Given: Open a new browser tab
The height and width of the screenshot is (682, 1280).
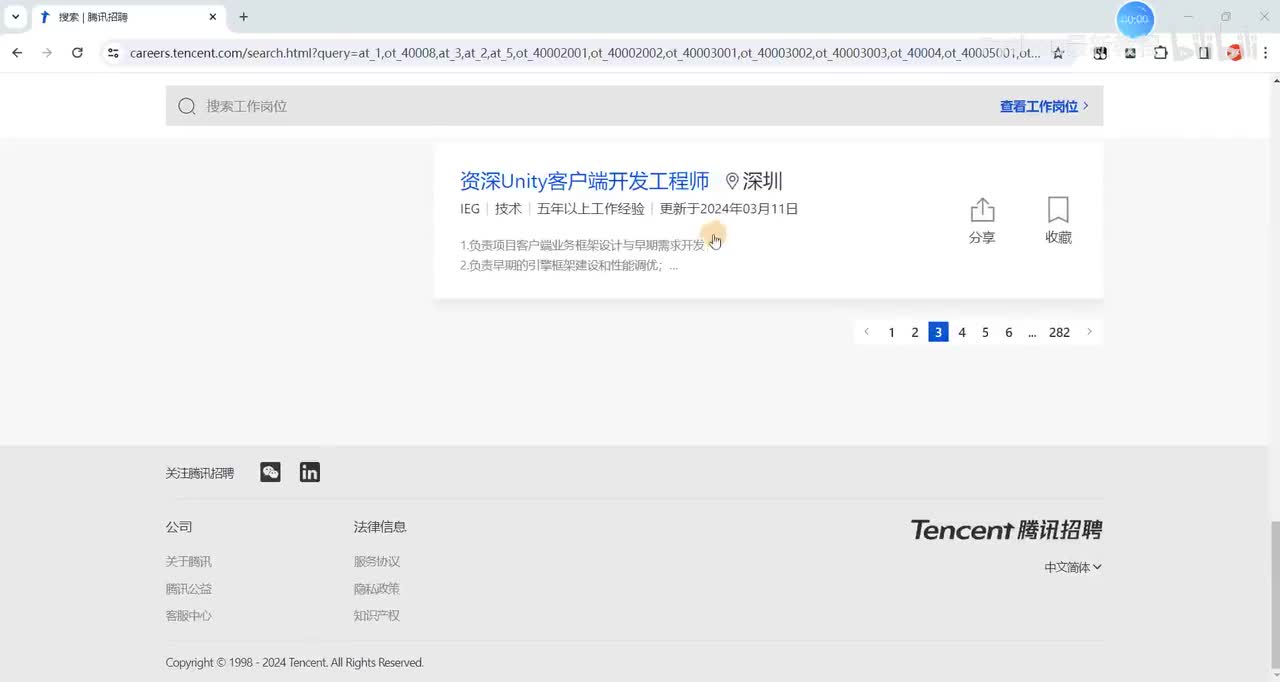Looking at the screenshot, I should tap(243, 17).
